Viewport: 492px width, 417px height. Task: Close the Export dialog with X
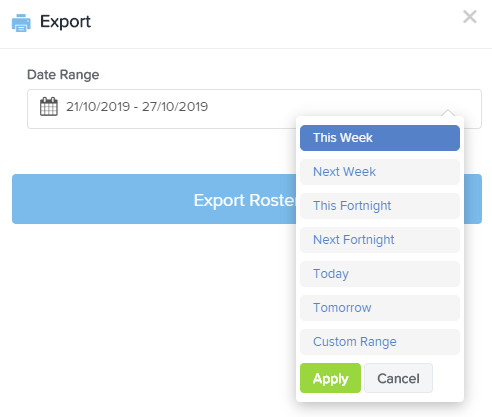(470, 16)
